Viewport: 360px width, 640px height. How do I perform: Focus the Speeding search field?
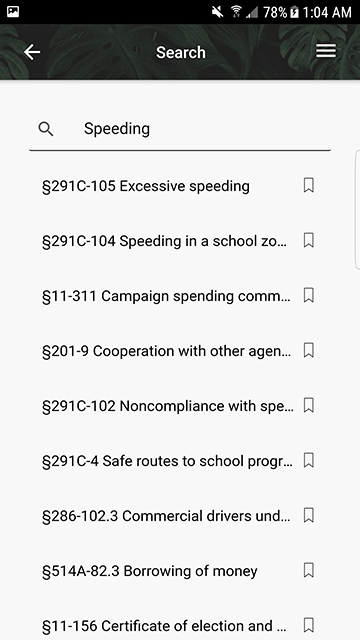(x=180, y=129)
